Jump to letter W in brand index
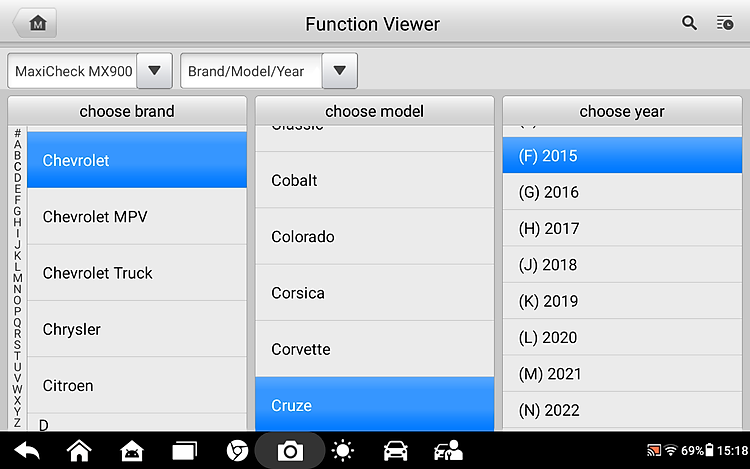 pyautogui.click(x=17, y=389)
